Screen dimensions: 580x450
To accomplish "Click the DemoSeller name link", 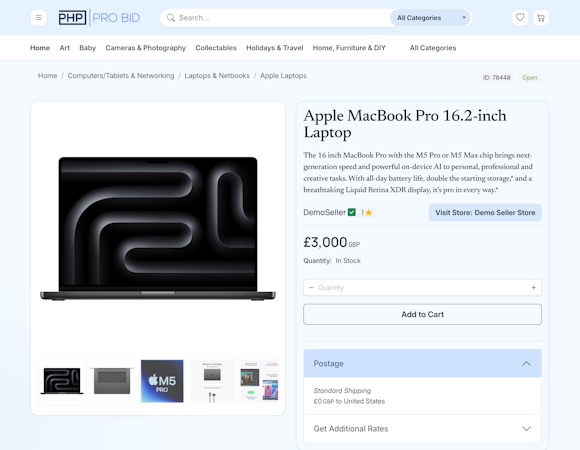I will [x=324, y=212].
